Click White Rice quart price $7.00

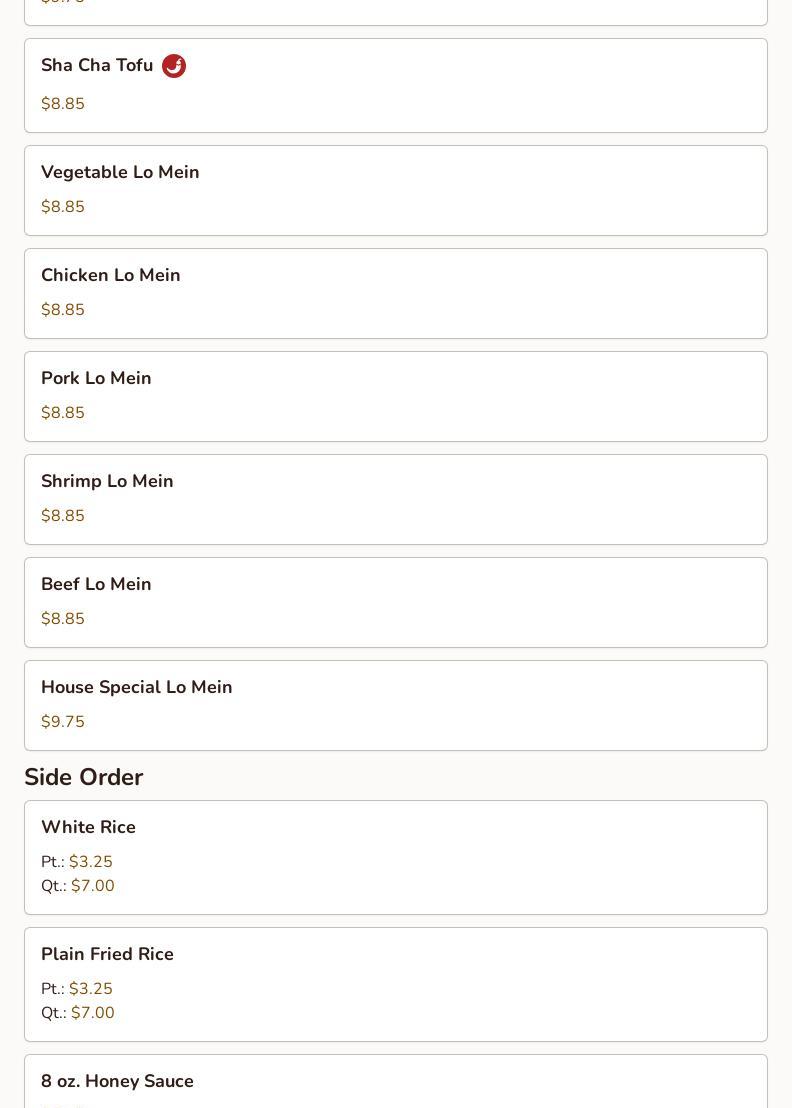click(x=92, y=885)
